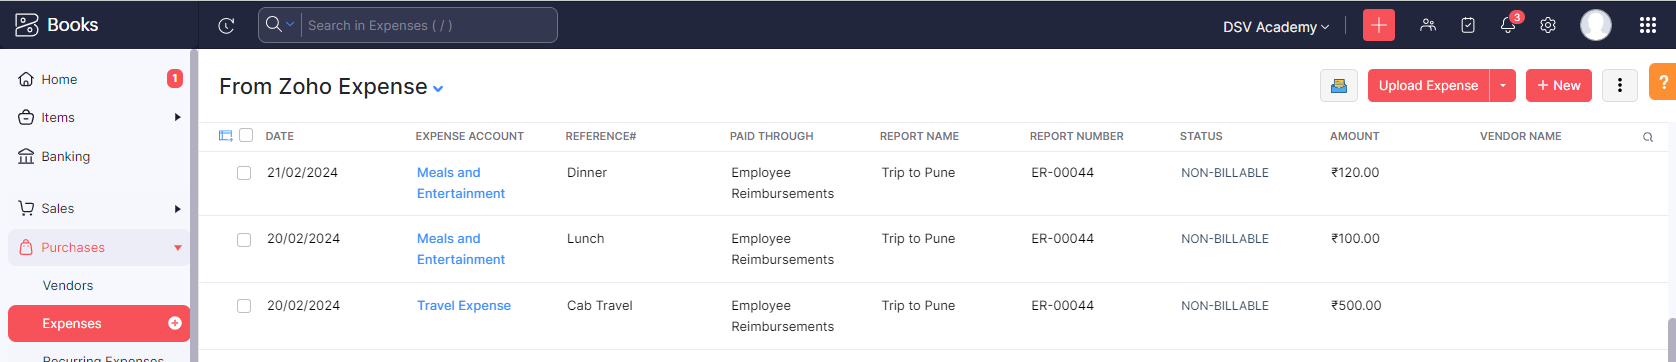Open recent activity history icon
This screenshot has height=362, width=1676.
click(226, 26)
